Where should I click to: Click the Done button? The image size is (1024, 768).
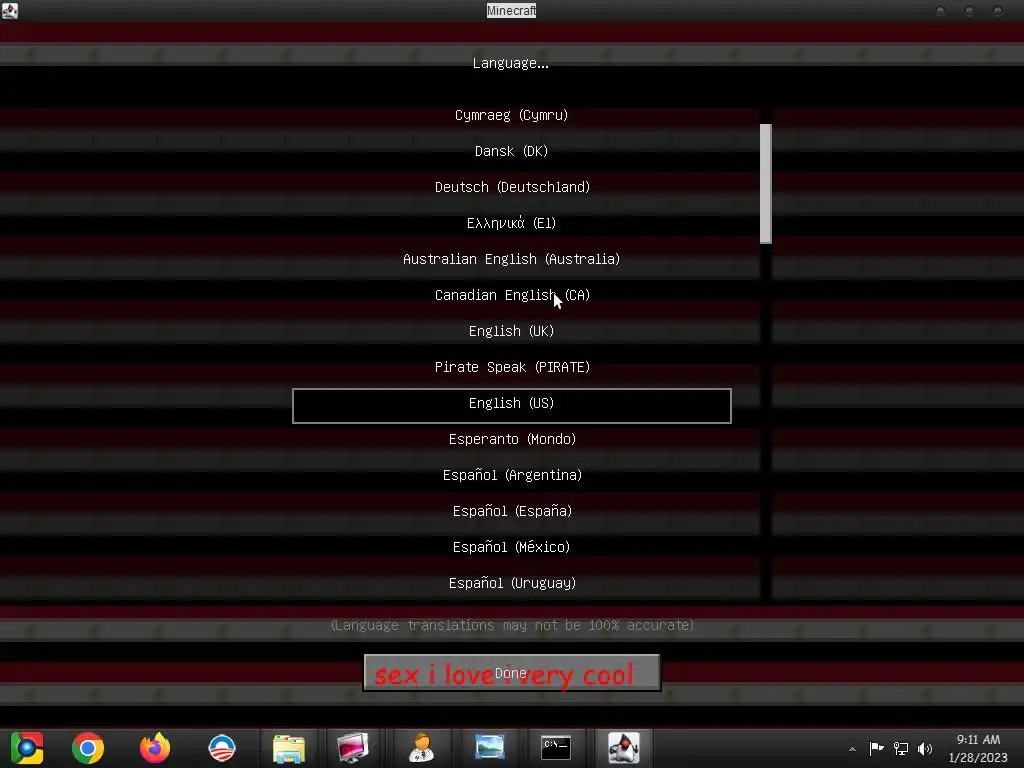(512, 673)
